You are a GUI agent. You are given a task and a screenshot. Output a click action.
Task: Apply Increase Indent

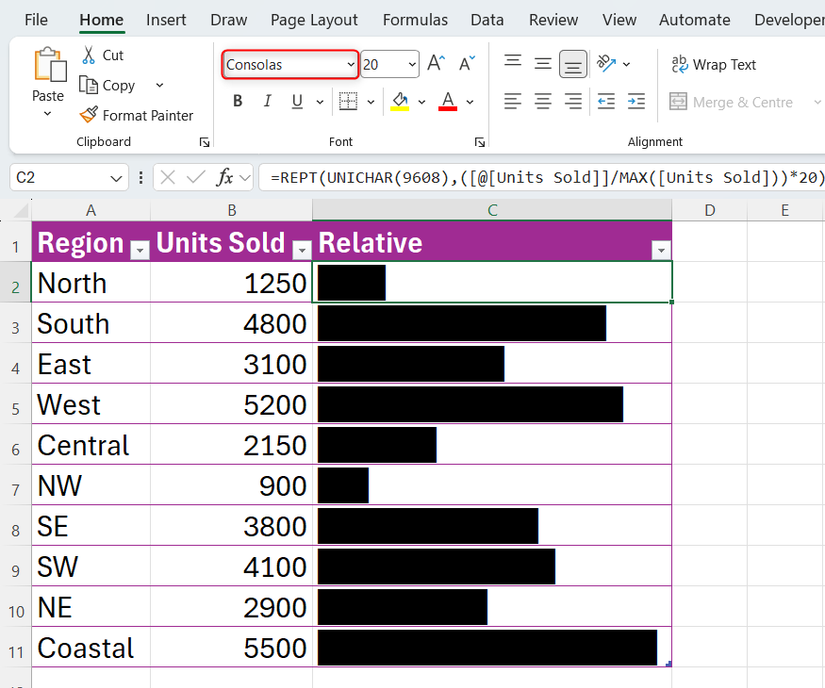pyautogui.click(x=636, y=100)
